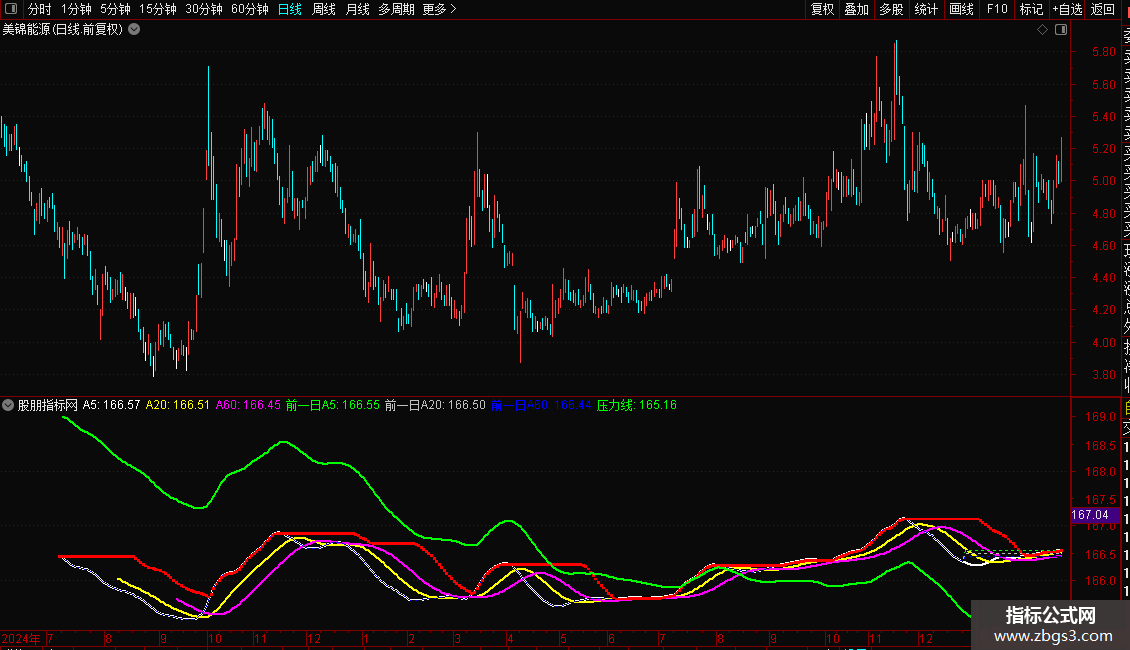Open F10 company info
The height and width of the screenshot is (650, 1130).
[x=997, y=9]
